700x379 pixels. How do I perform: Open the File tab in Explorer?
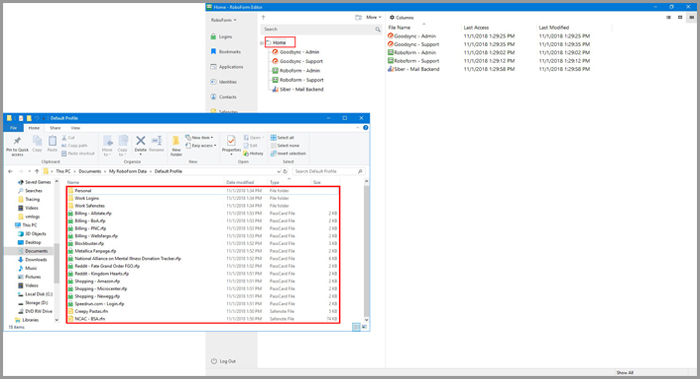point(13,128)
